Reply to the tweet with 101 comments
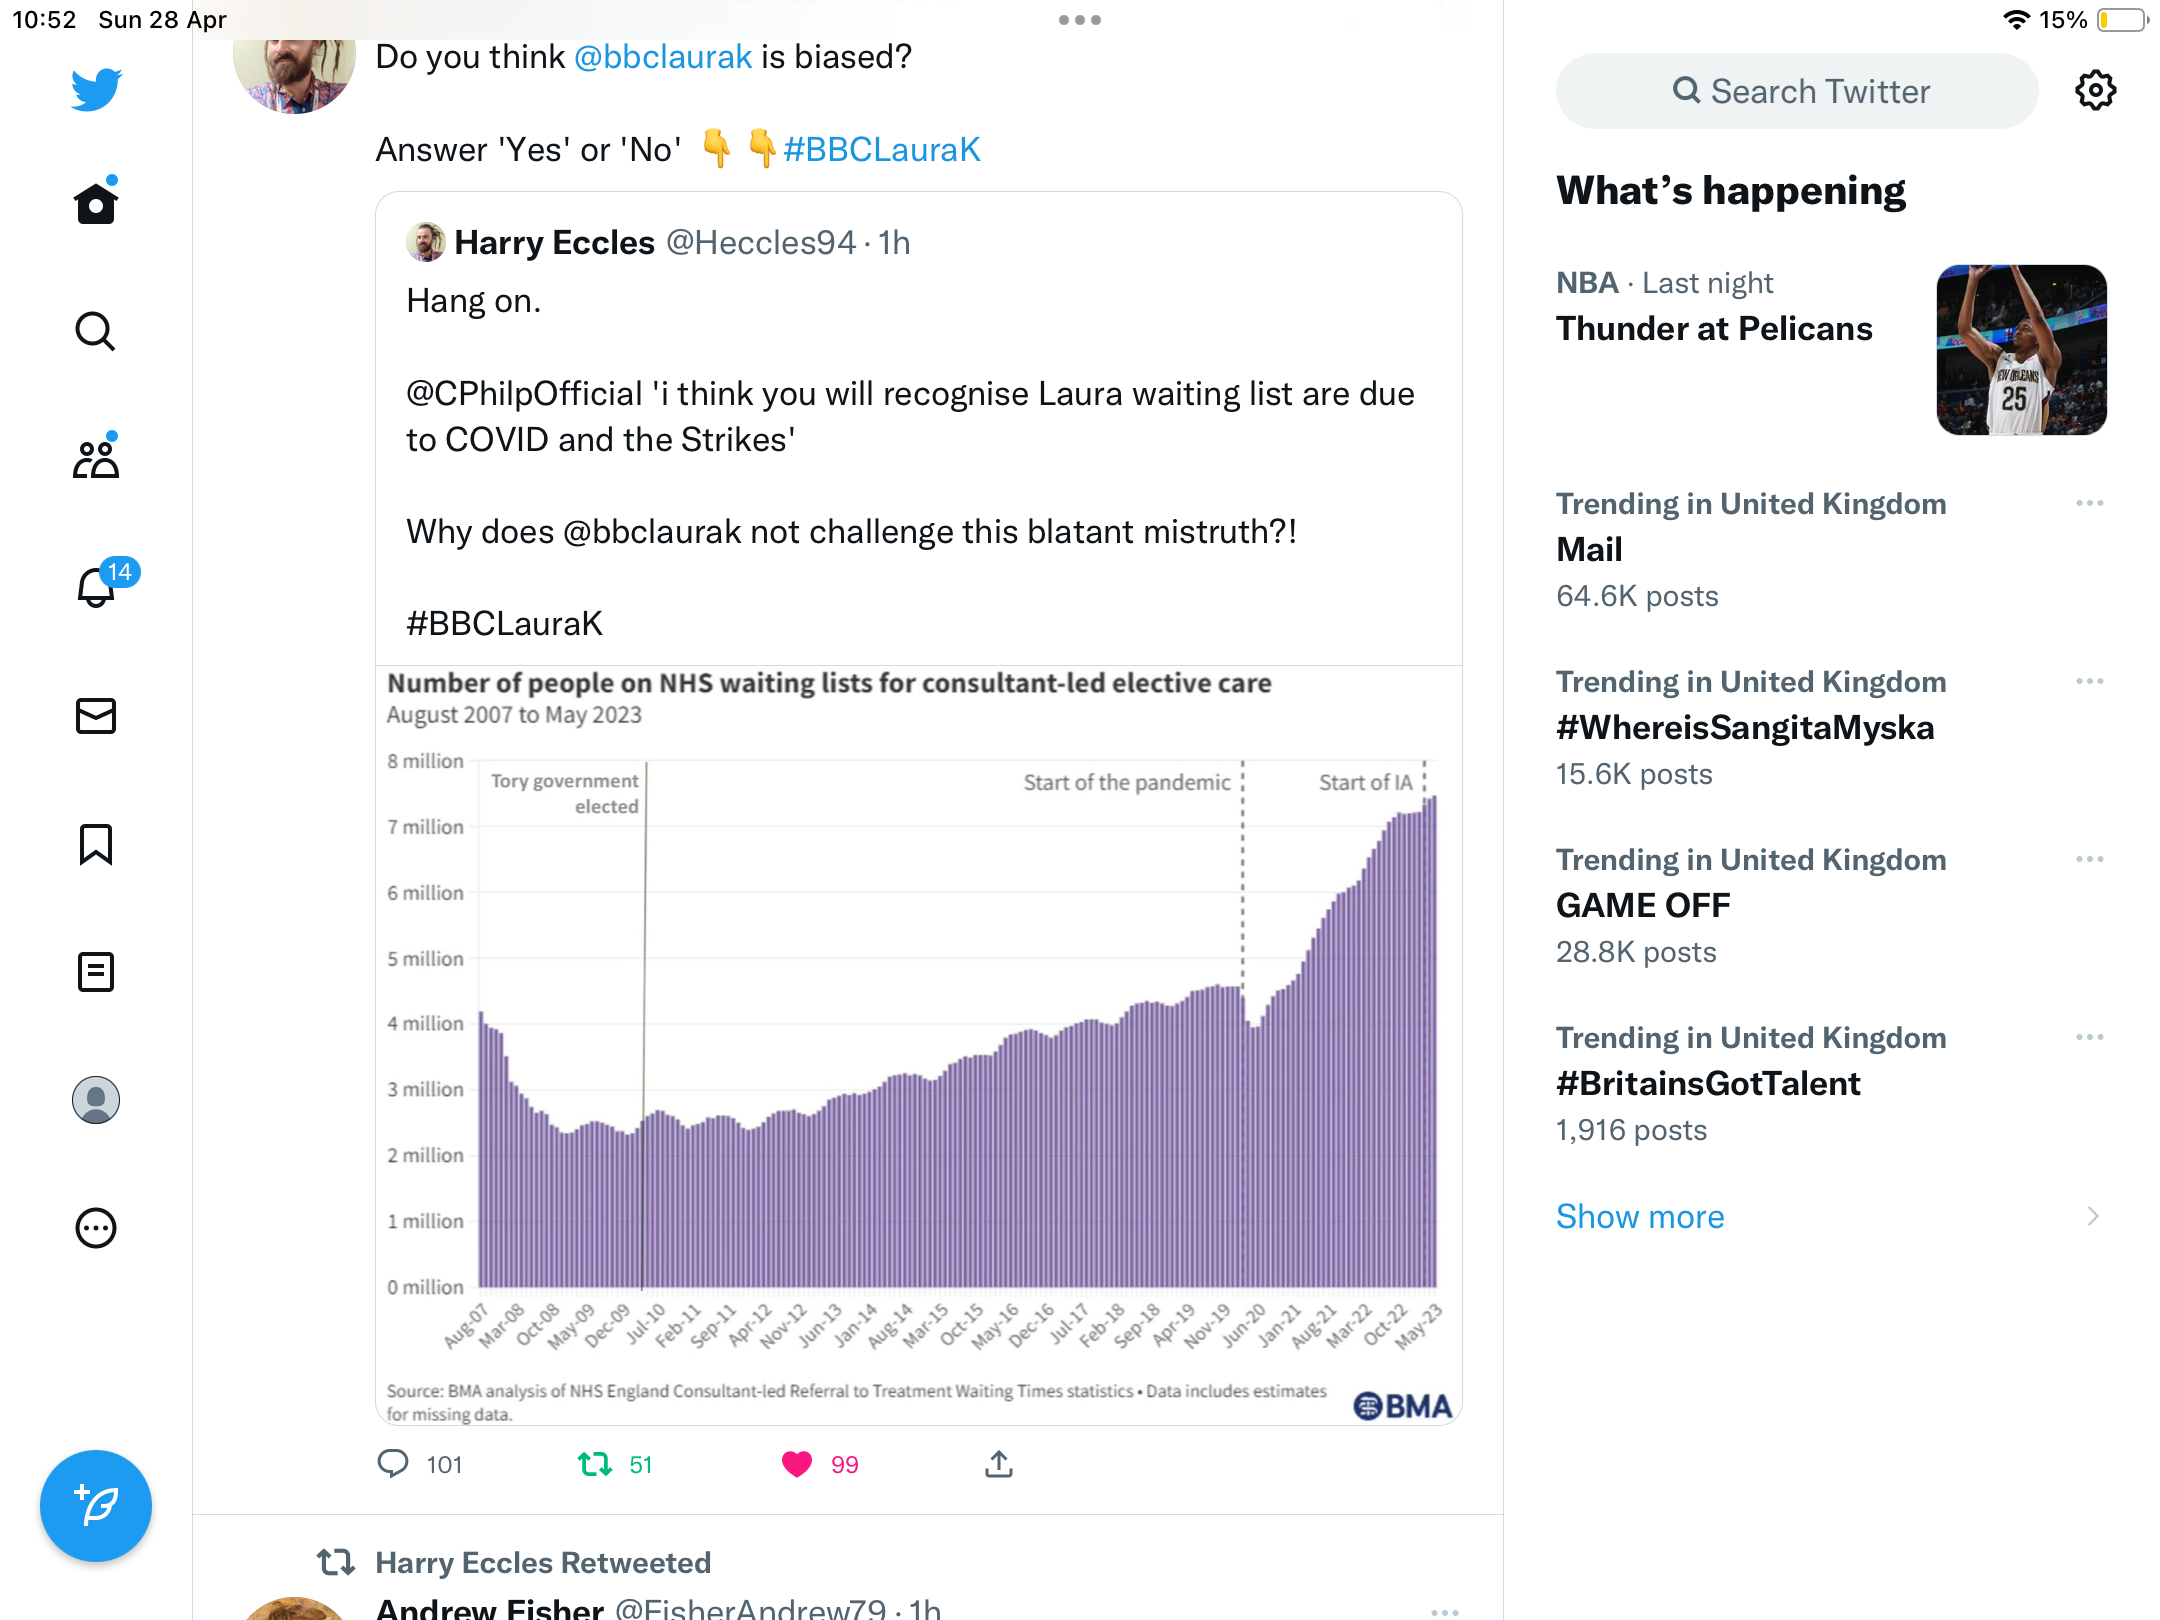2160x1620 pixels. coord(420,1464)
